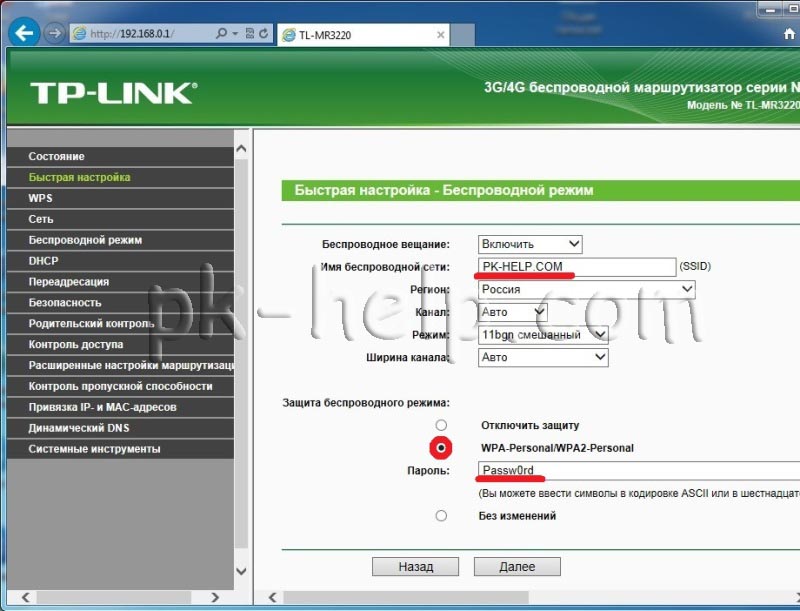The height and width of the screenshot is (611, 800).
Task: Open the Быстрая настройка menu item
Action: pyautogui.click(x=120, y=177)
